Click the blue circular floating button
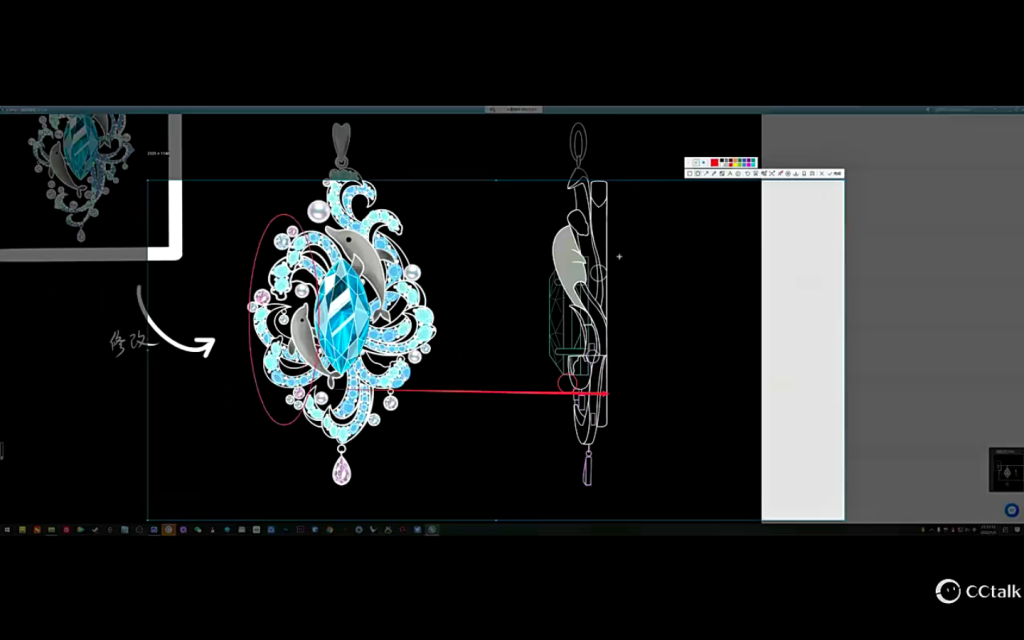Screen dimensions: 1024x640 pyautogui.click(x=1011, y=510)
